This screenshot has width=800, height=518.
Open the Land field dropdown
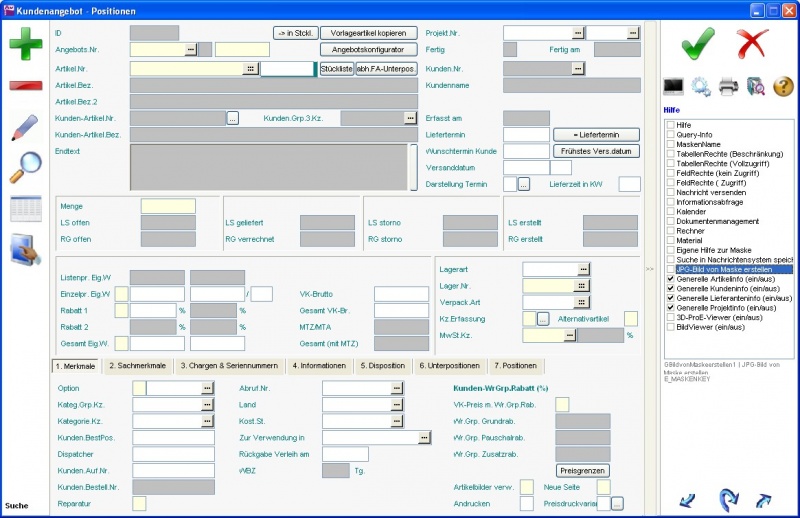pyautogui.click(x=397, y=405)
